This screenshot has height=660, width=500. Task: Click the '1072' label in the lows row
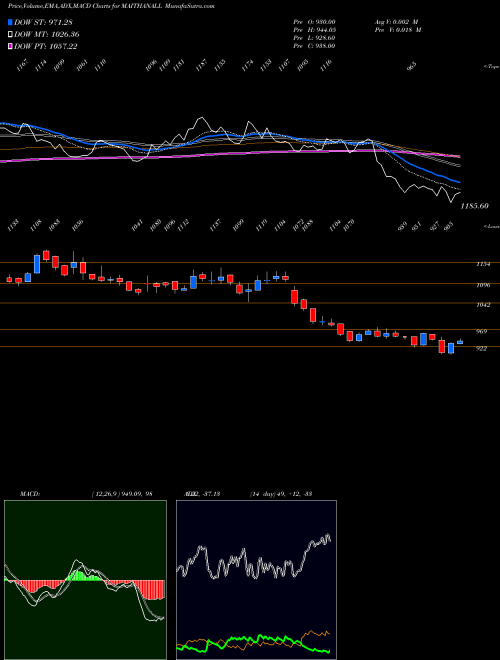pyautogui.click(x=298, y=226)
